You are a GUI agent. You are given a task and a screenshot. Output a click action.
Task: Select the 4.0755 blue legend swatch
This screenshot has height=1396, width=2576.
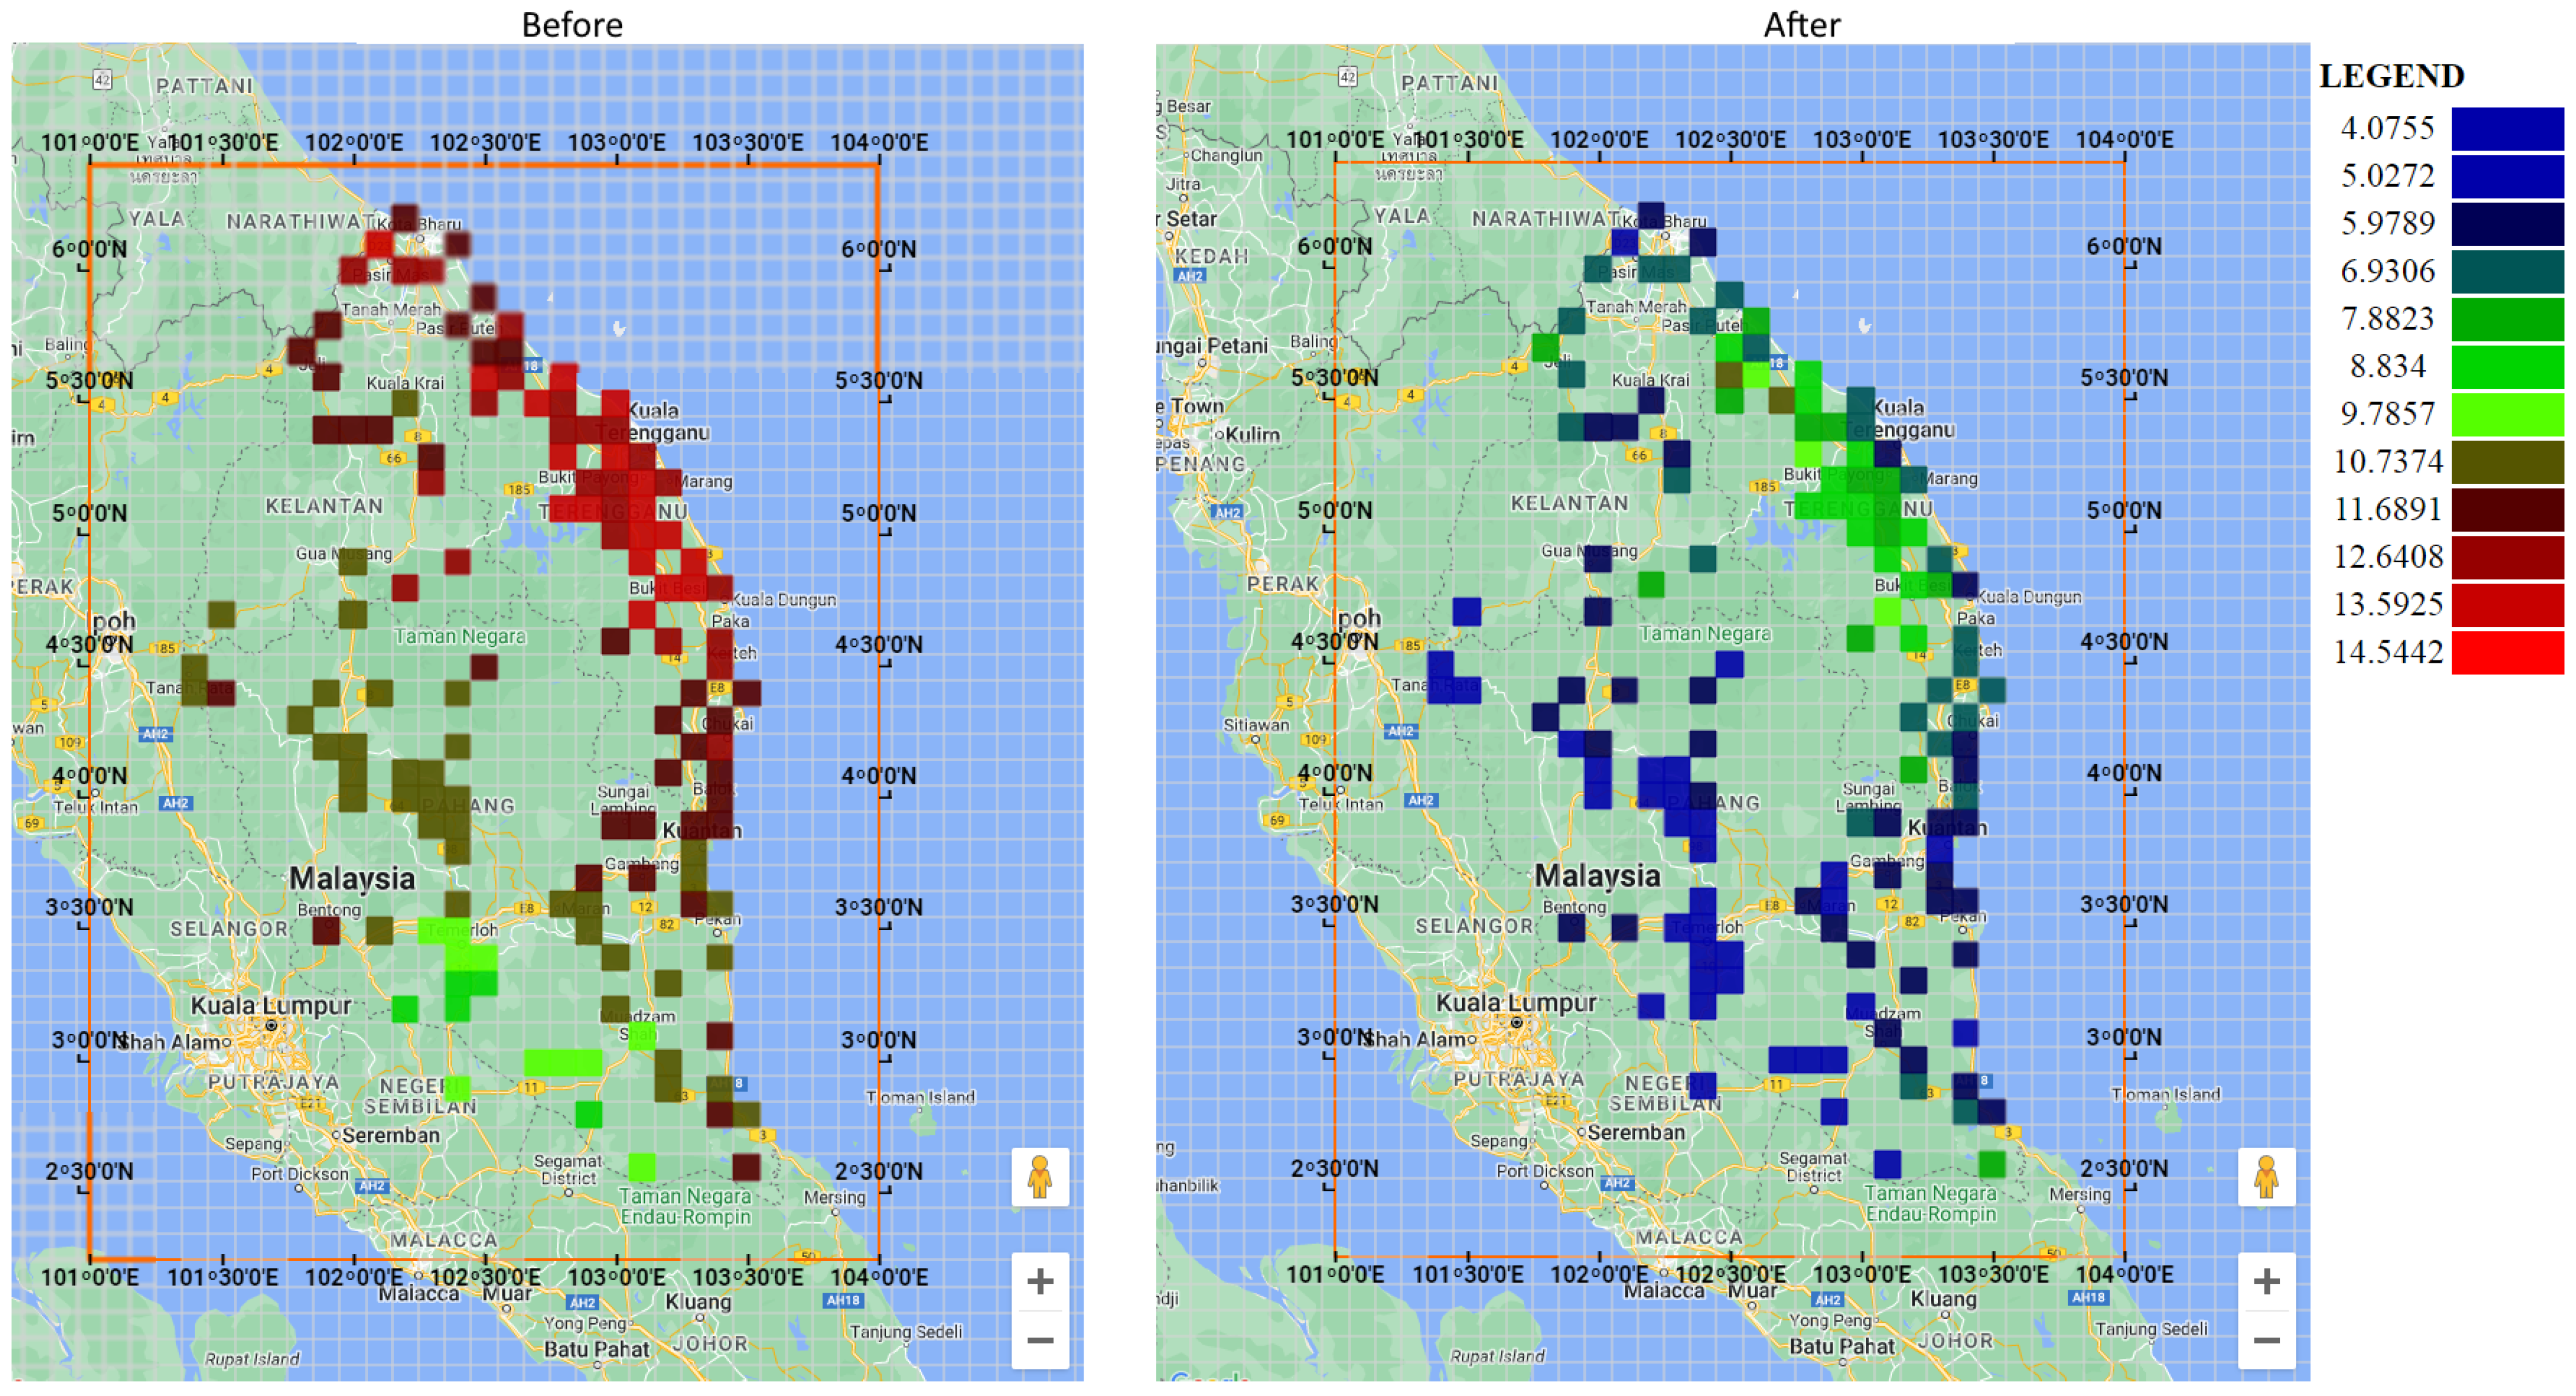2507,129
